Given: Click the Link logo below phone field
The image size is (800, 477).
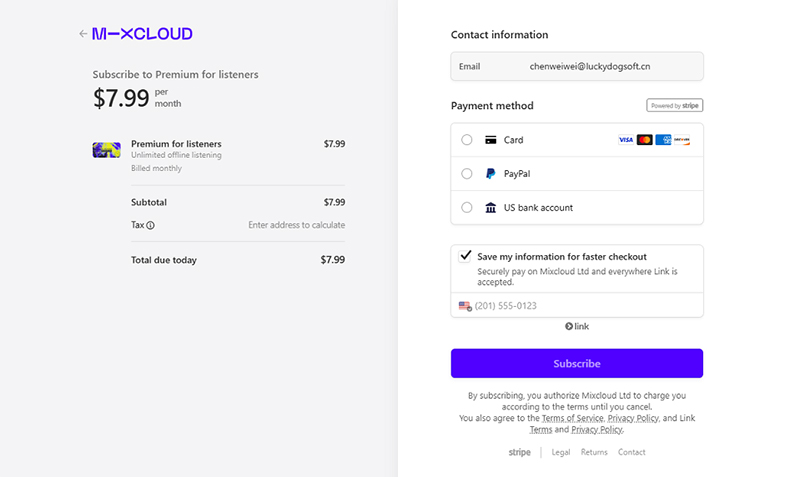Looking at the screenshot, I should click(577, 327).
